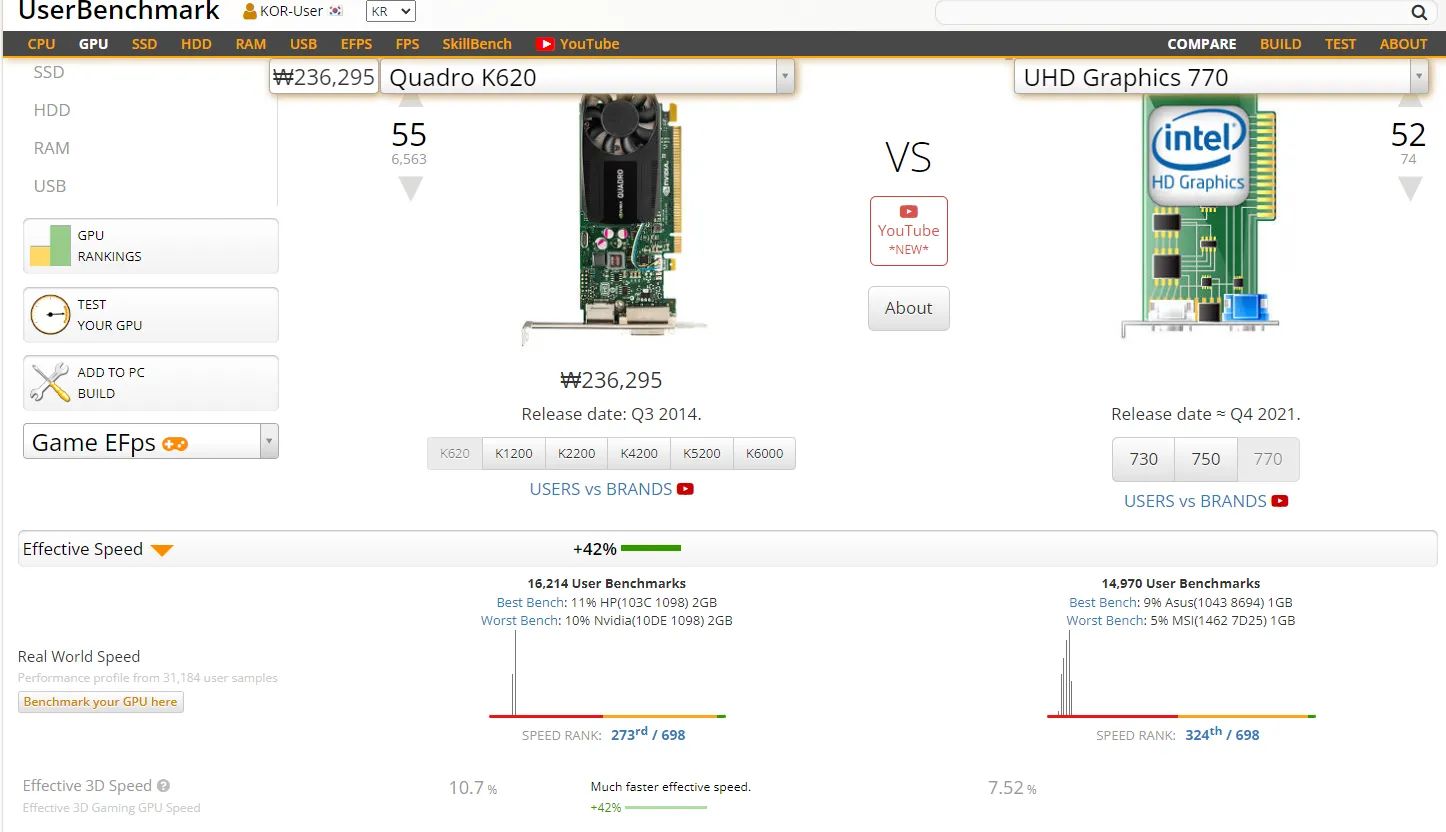Downvote UHD Graphics 770 with down arrow

(x=1409, y=189)
